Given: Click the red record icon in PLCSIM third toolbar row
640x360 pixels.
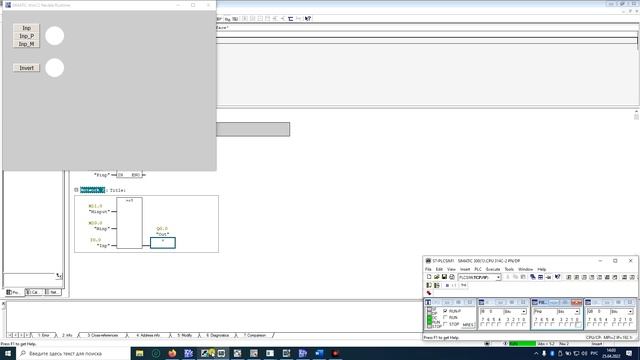Looking at the screenshot, I should point(429,293).
